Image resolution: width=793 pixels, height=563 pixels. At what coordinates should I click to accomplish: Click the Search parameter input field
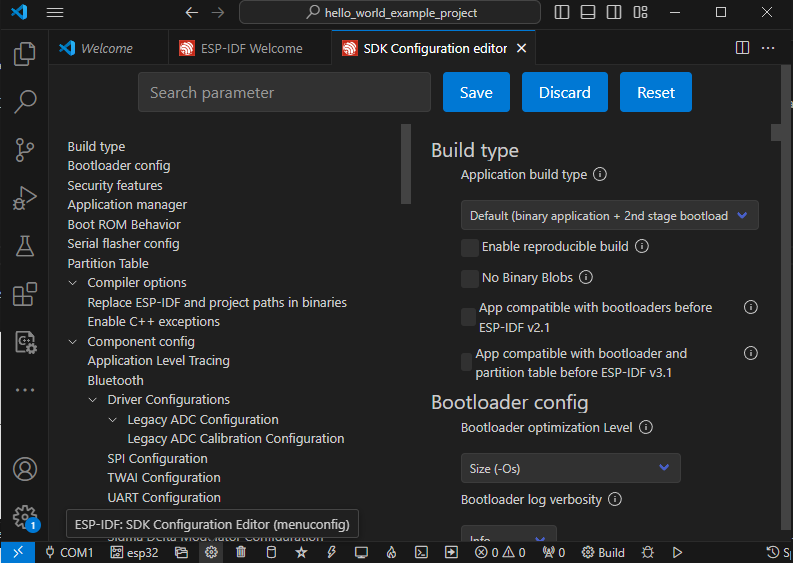pyautogui.click(x=283, y=93)
